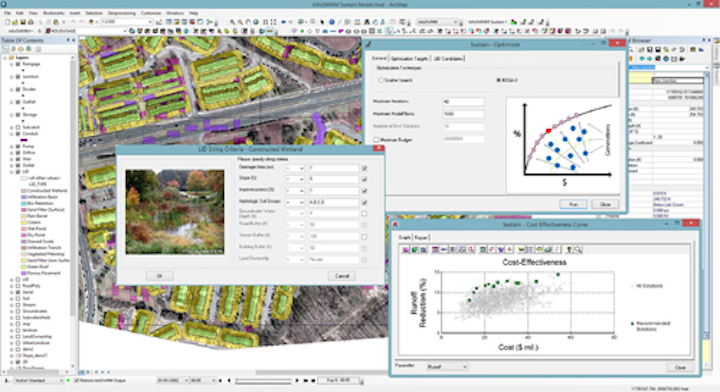
Task: Toggle the Junction layer checkbox
Action: click(18, 77)
